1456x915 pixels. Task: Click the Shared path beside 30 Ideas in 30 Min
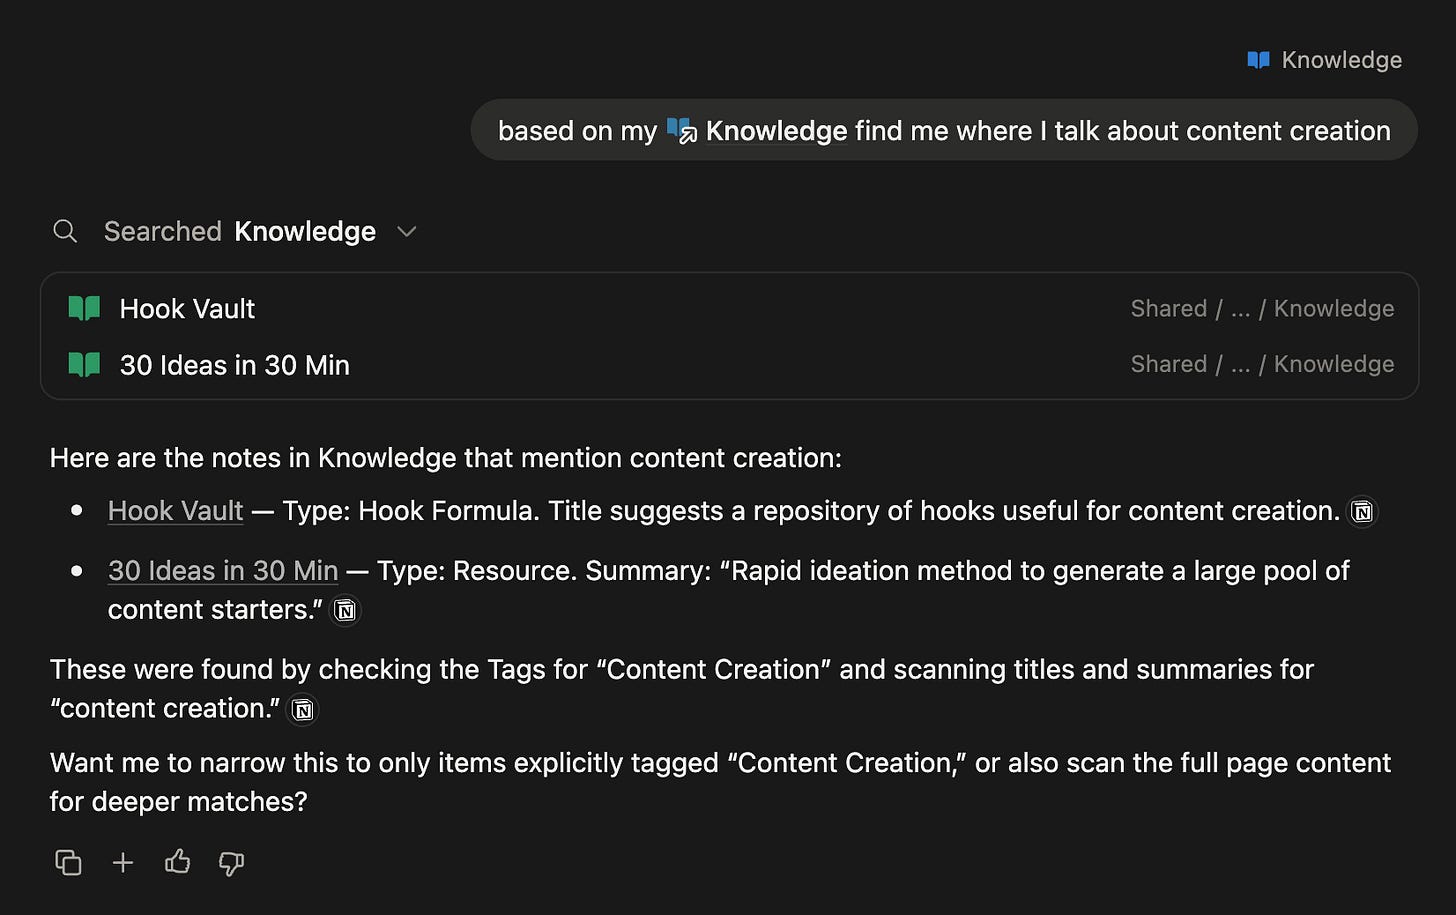1262,364
